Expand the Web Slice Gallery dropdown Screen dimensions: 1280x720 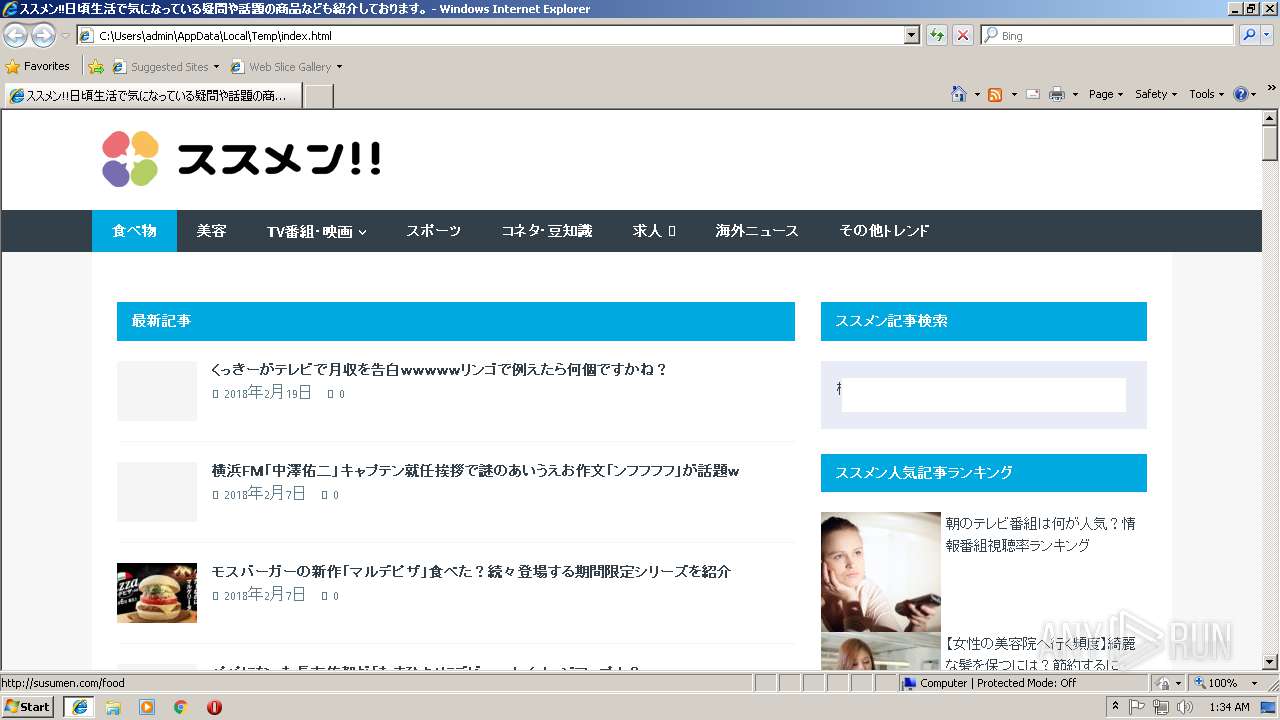coord(339,67)
